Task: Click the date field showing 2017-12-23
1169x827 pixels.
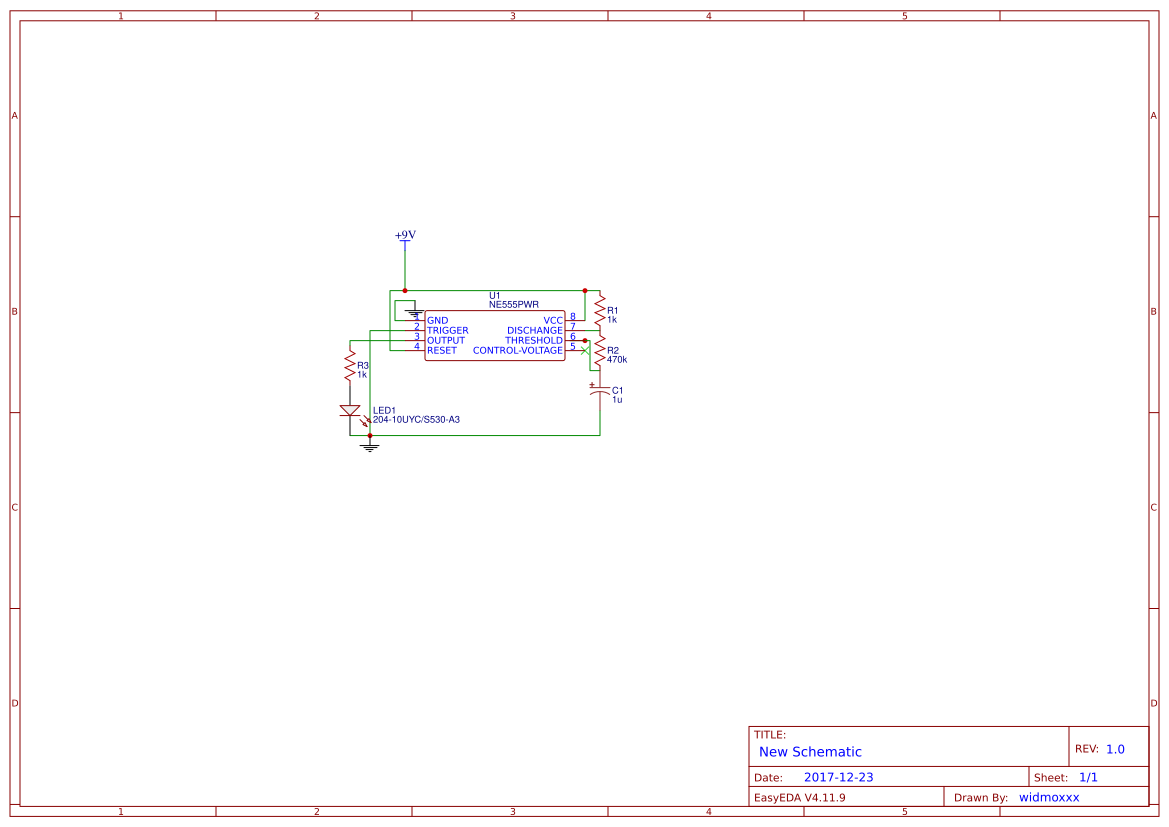Action: point(838,776)
